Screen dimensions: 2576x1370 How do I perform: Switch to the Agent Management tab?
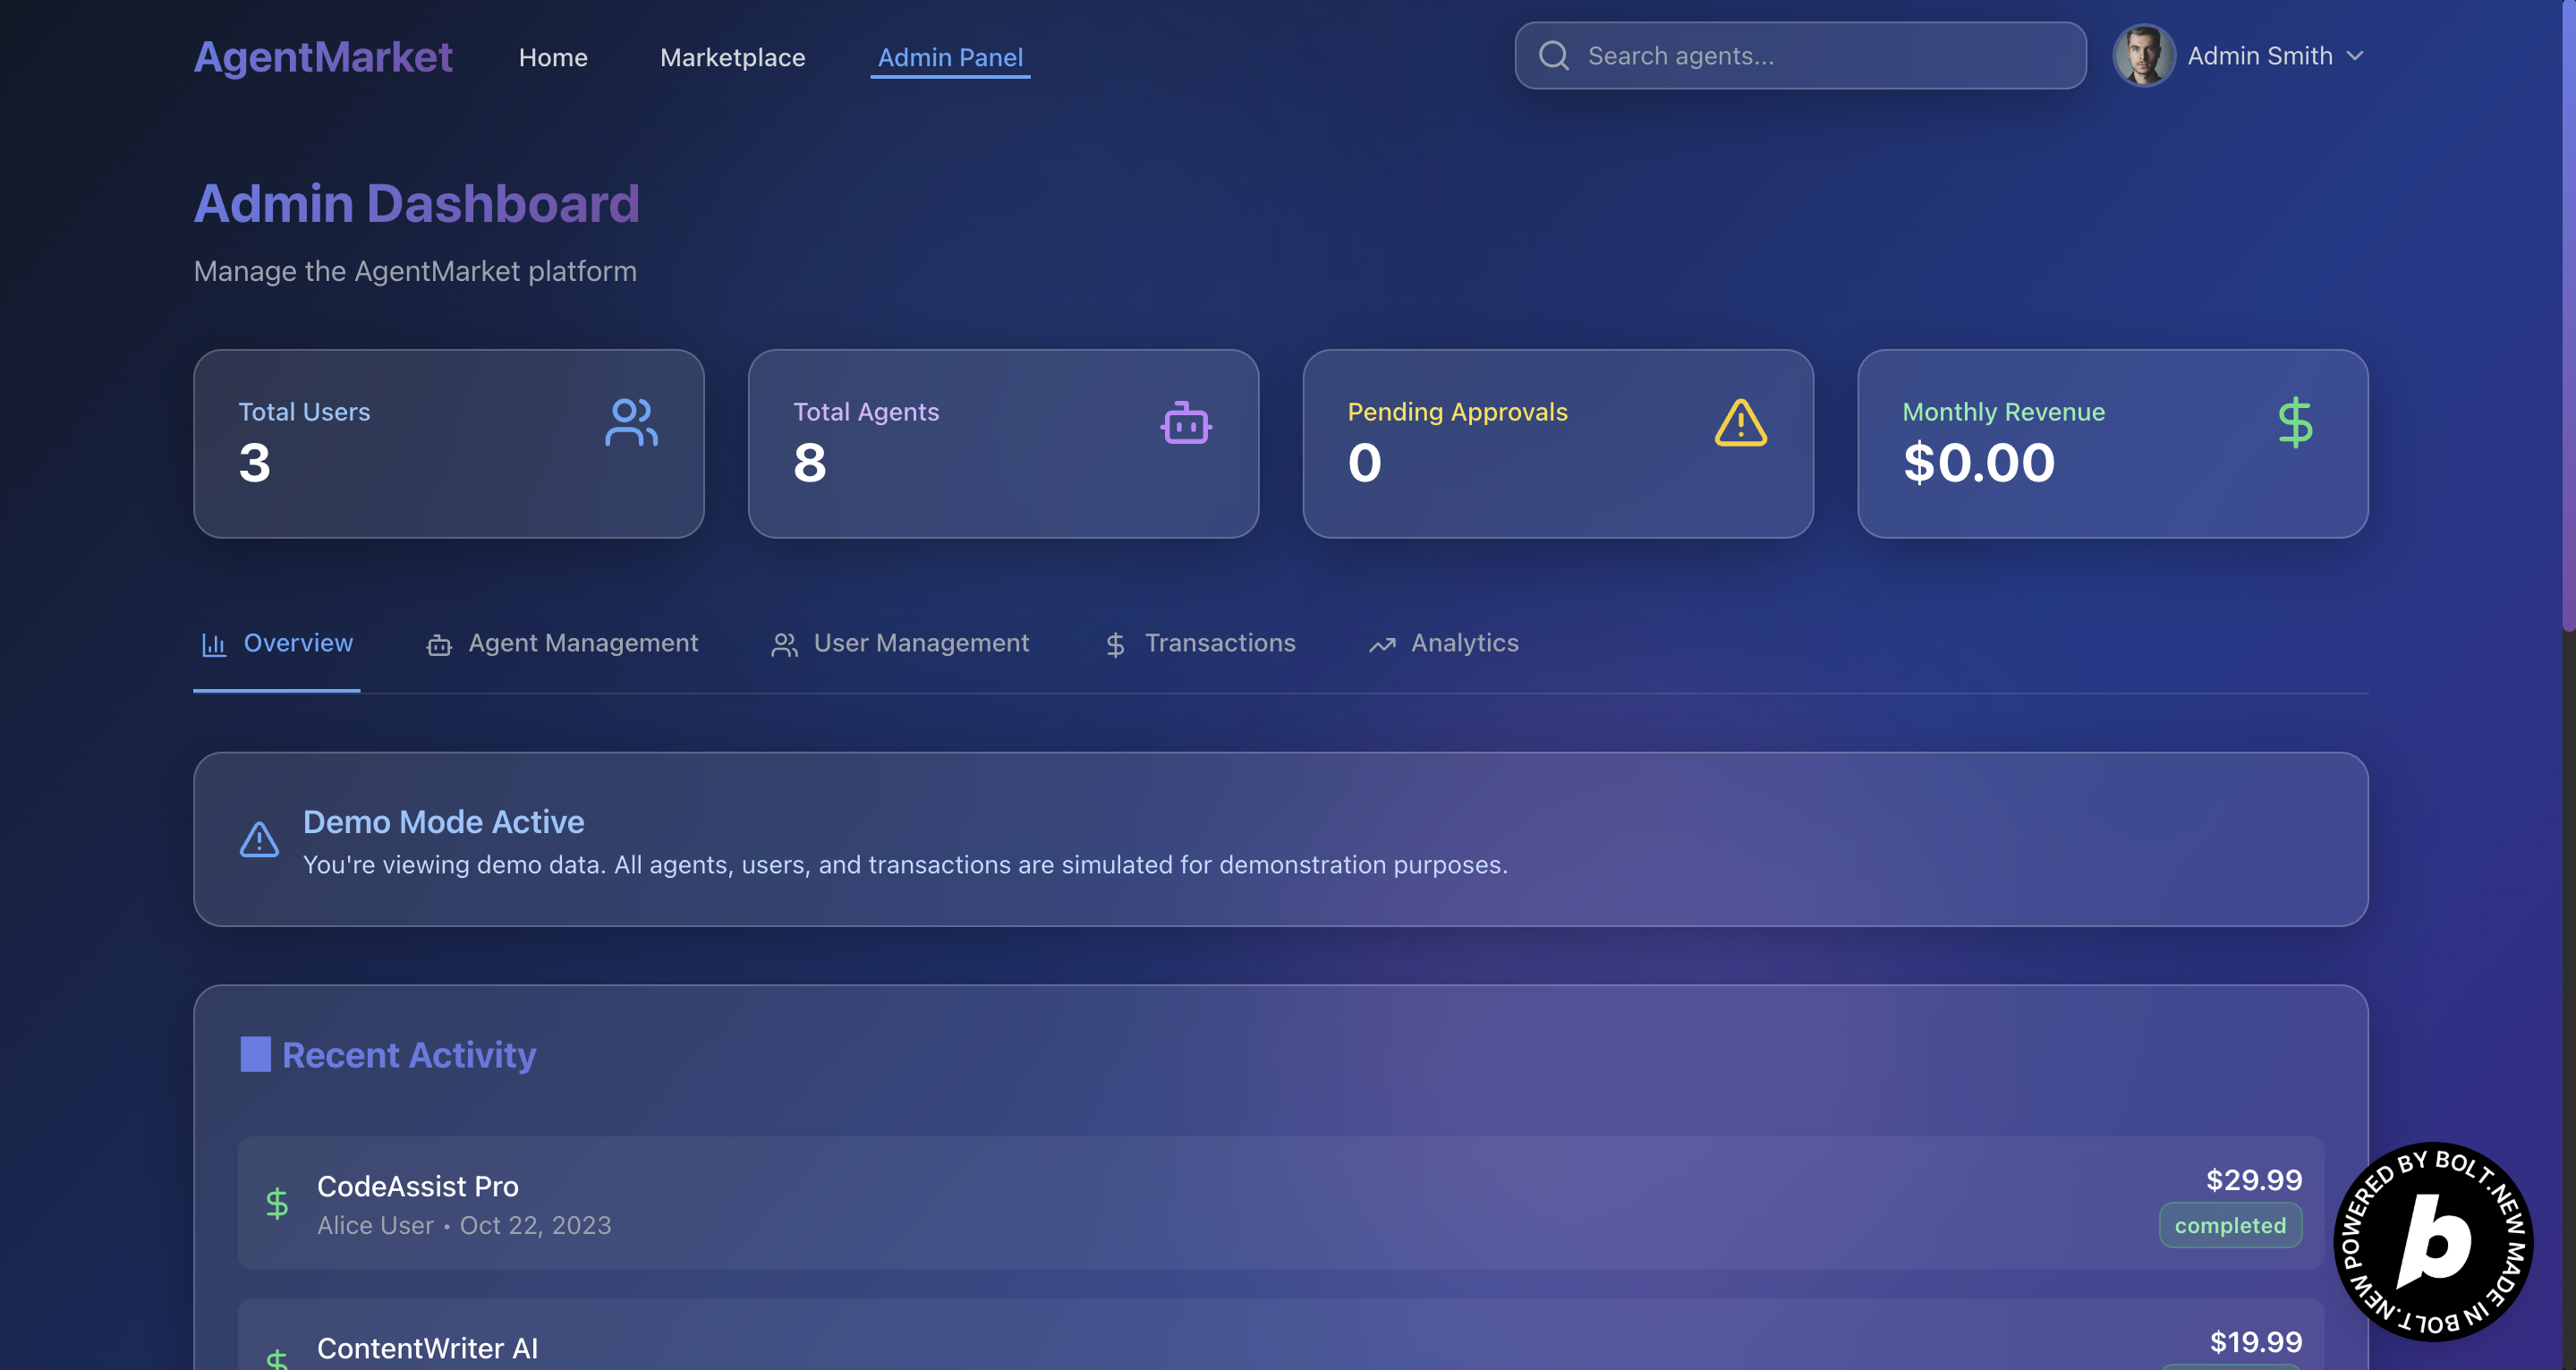click(562, 643)
